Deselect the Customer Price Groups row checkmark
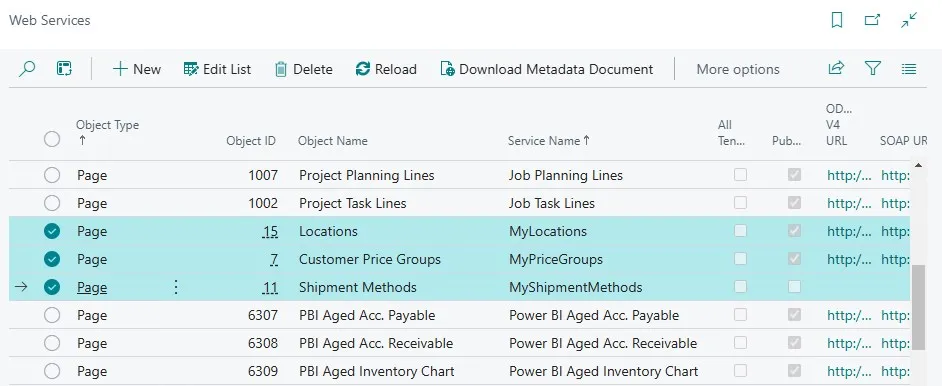The height and width of the screenshot is (386, 942). click(x=52, y=259)
